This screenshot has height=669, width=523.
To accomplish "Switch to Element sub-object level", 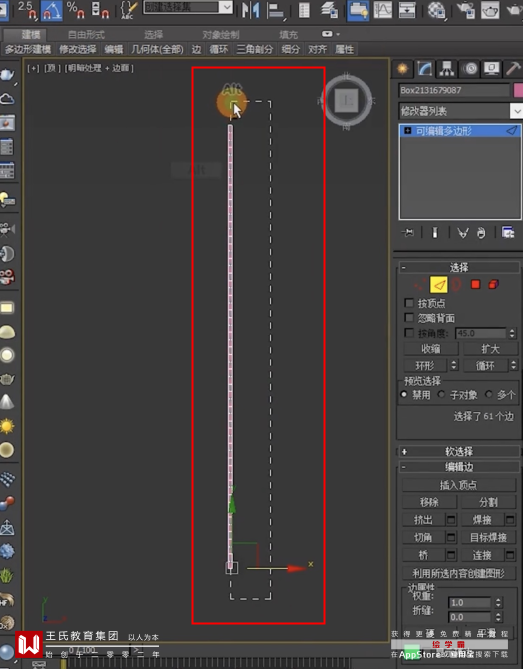I will 494,284.
